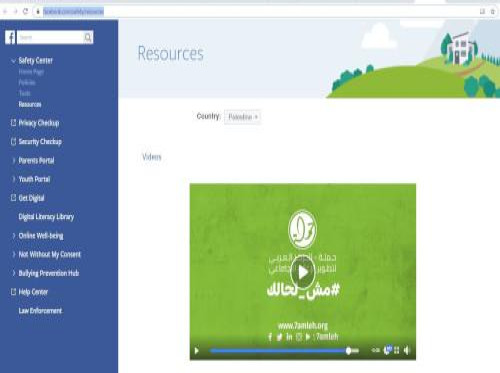Select Resources under Safety Center
The width and height of the screenshot is (500, 373).
tap(30, 104)
